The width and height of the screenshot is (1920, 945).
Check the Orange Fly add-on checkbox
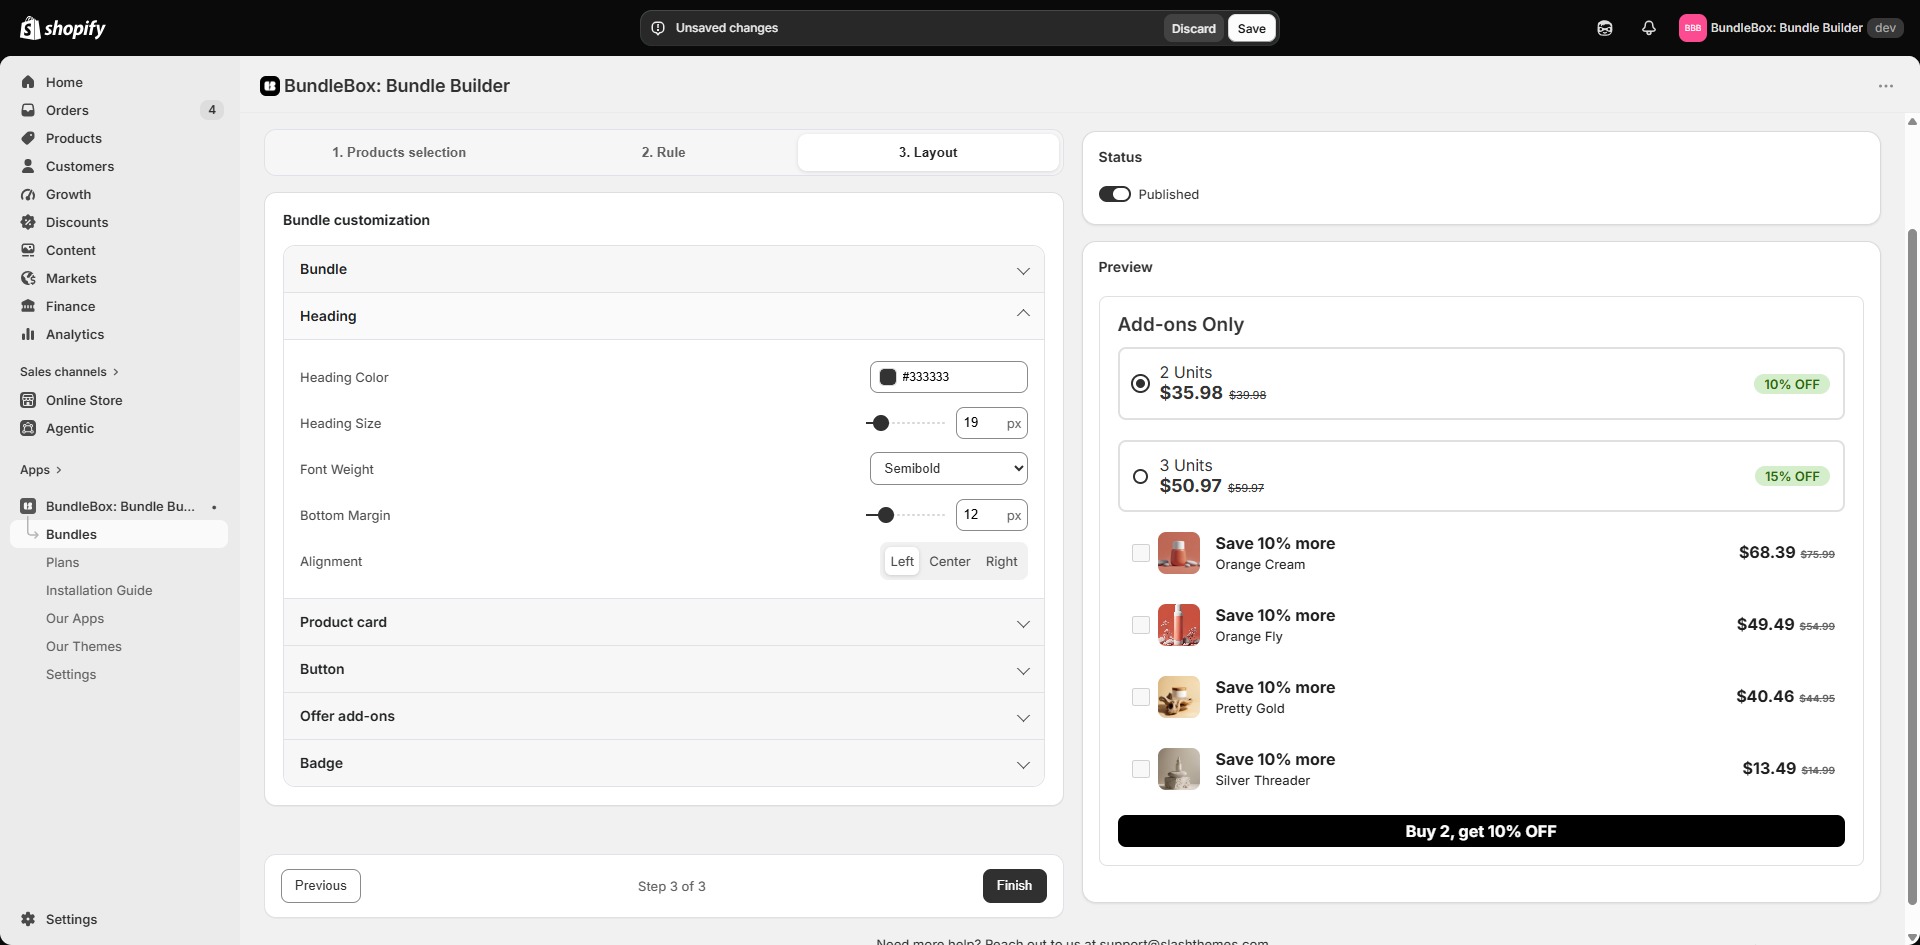click(x=1140, y=625)
